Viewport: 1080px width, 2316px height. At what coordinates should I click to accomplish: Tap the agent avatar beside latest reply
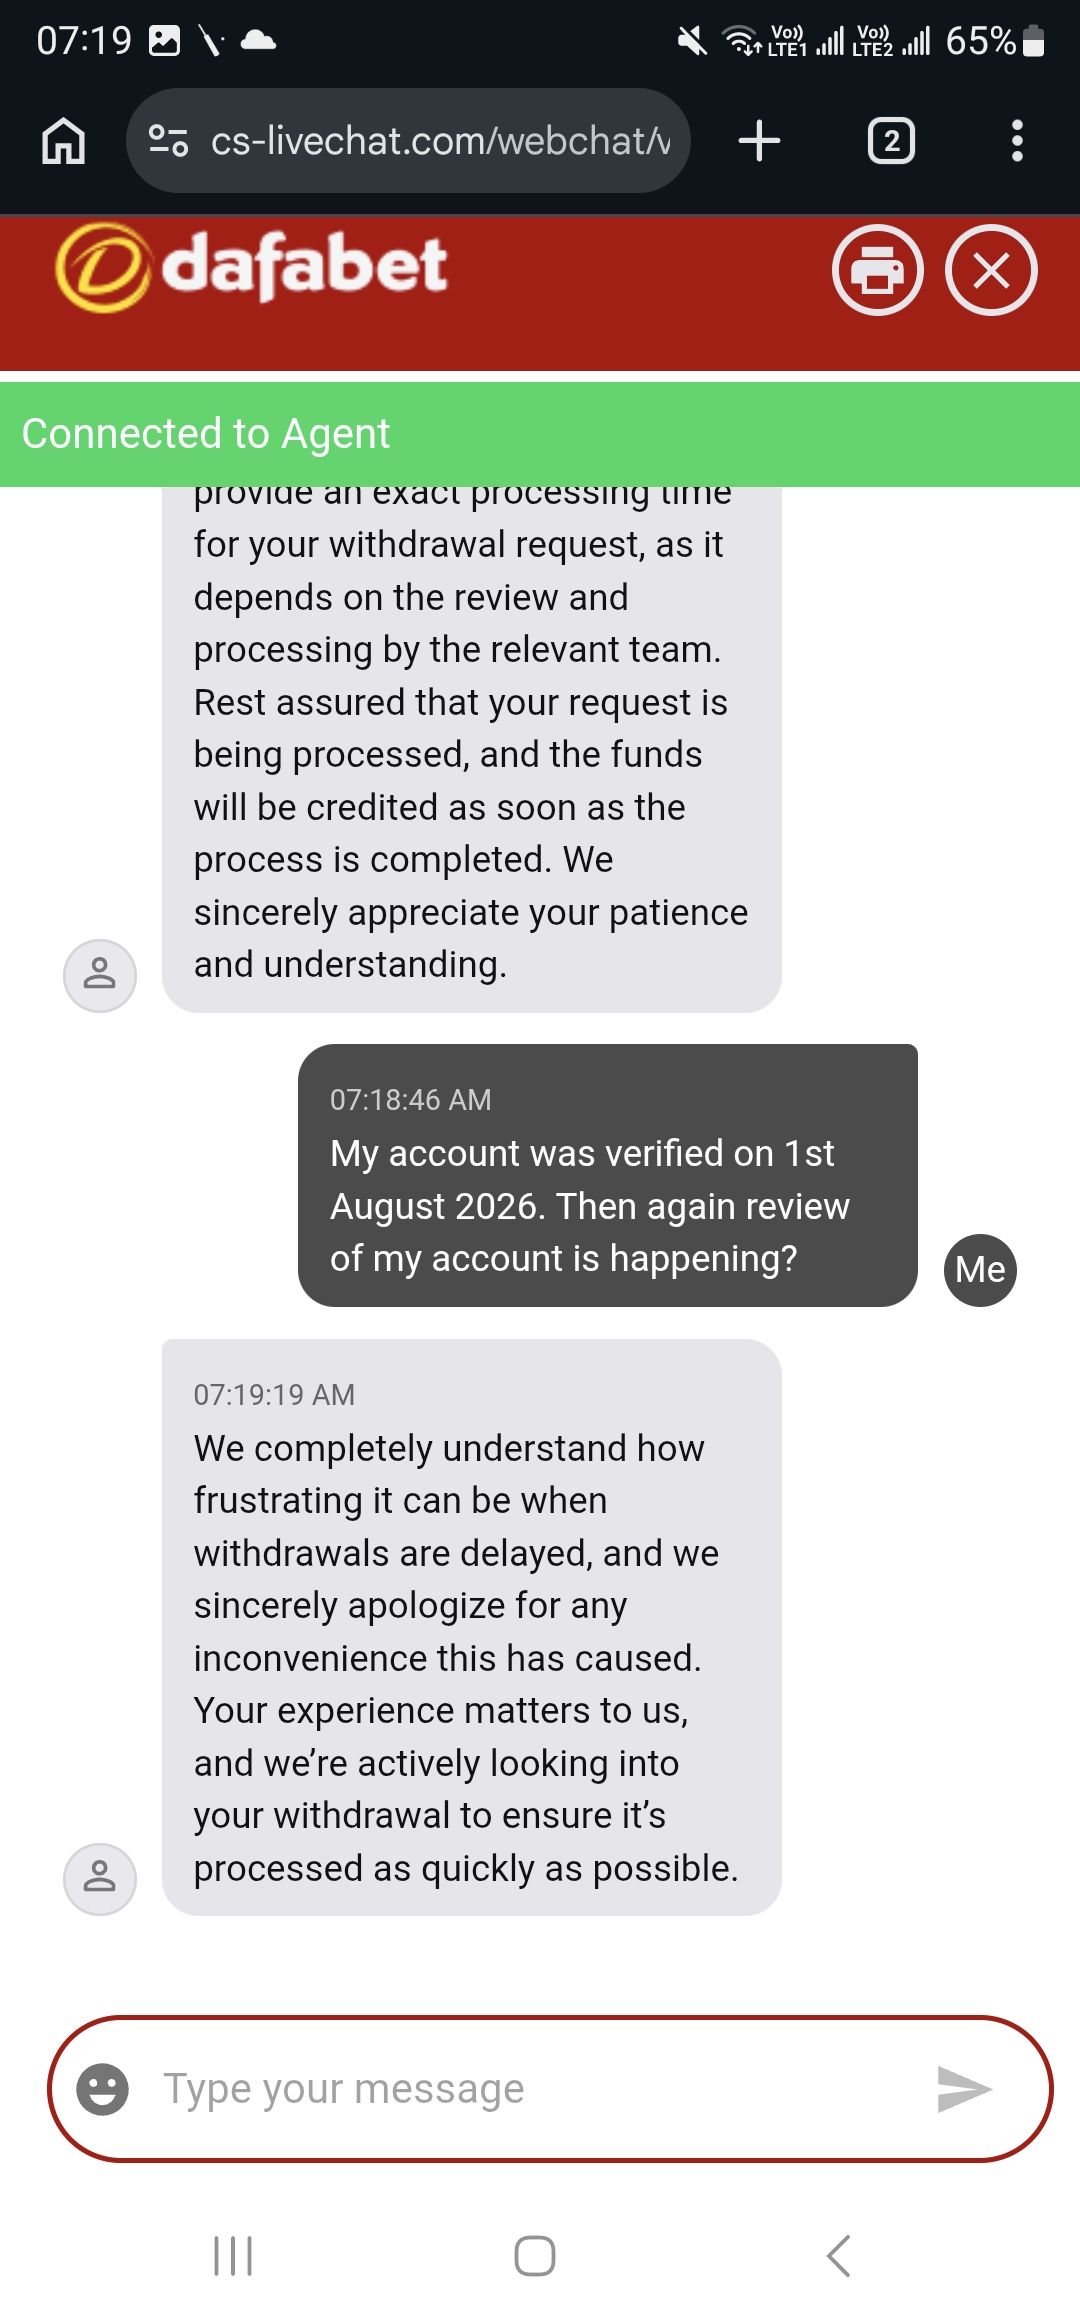tap(100, 1879)
